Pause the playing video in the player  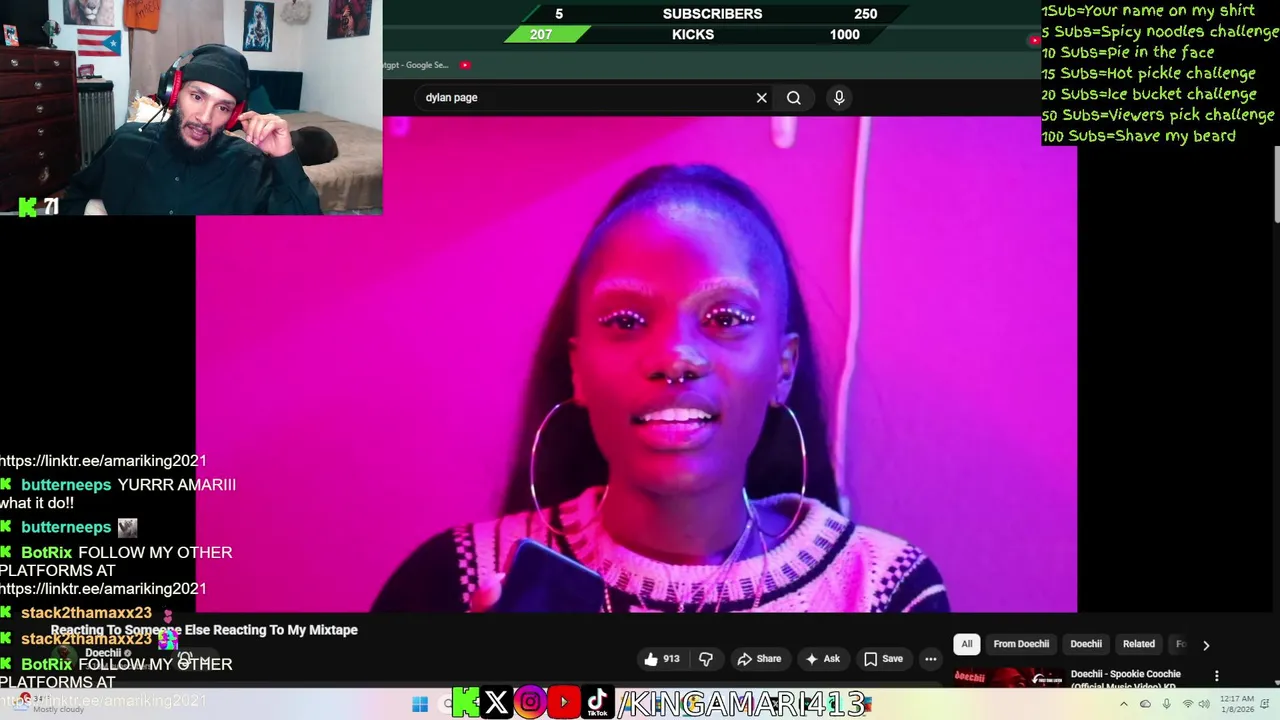[636, 364]
